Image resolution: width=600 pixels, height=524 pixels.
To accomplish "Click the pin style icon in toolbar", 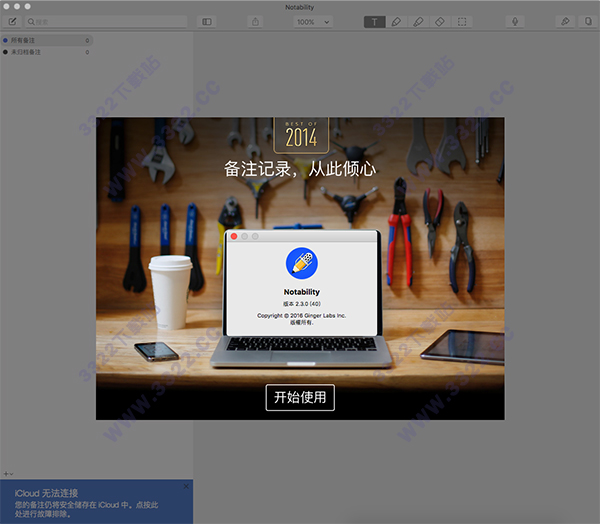I will pyautogui.click(x=565, y=22).
